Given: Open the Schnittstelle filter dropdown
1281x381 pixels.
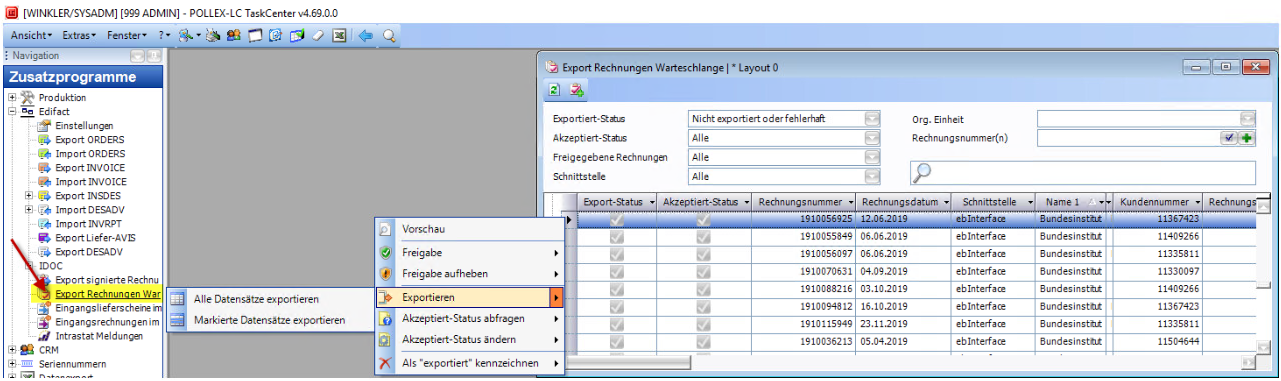Looking at the screenshot, I should tap(873, 176).
